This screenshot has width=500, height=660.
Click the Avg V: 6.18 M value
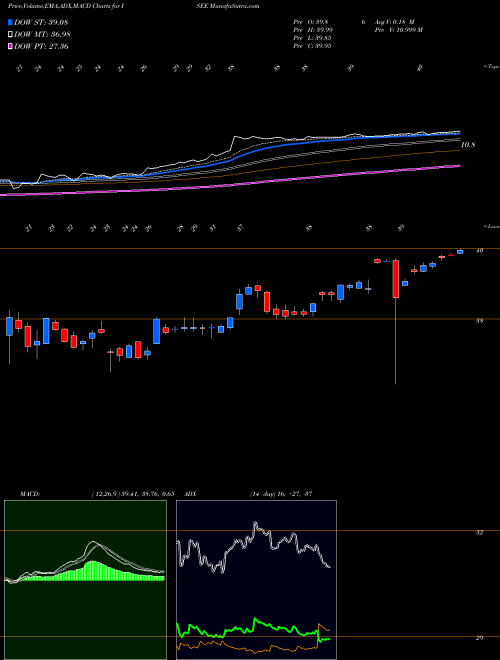coord(395,22)
